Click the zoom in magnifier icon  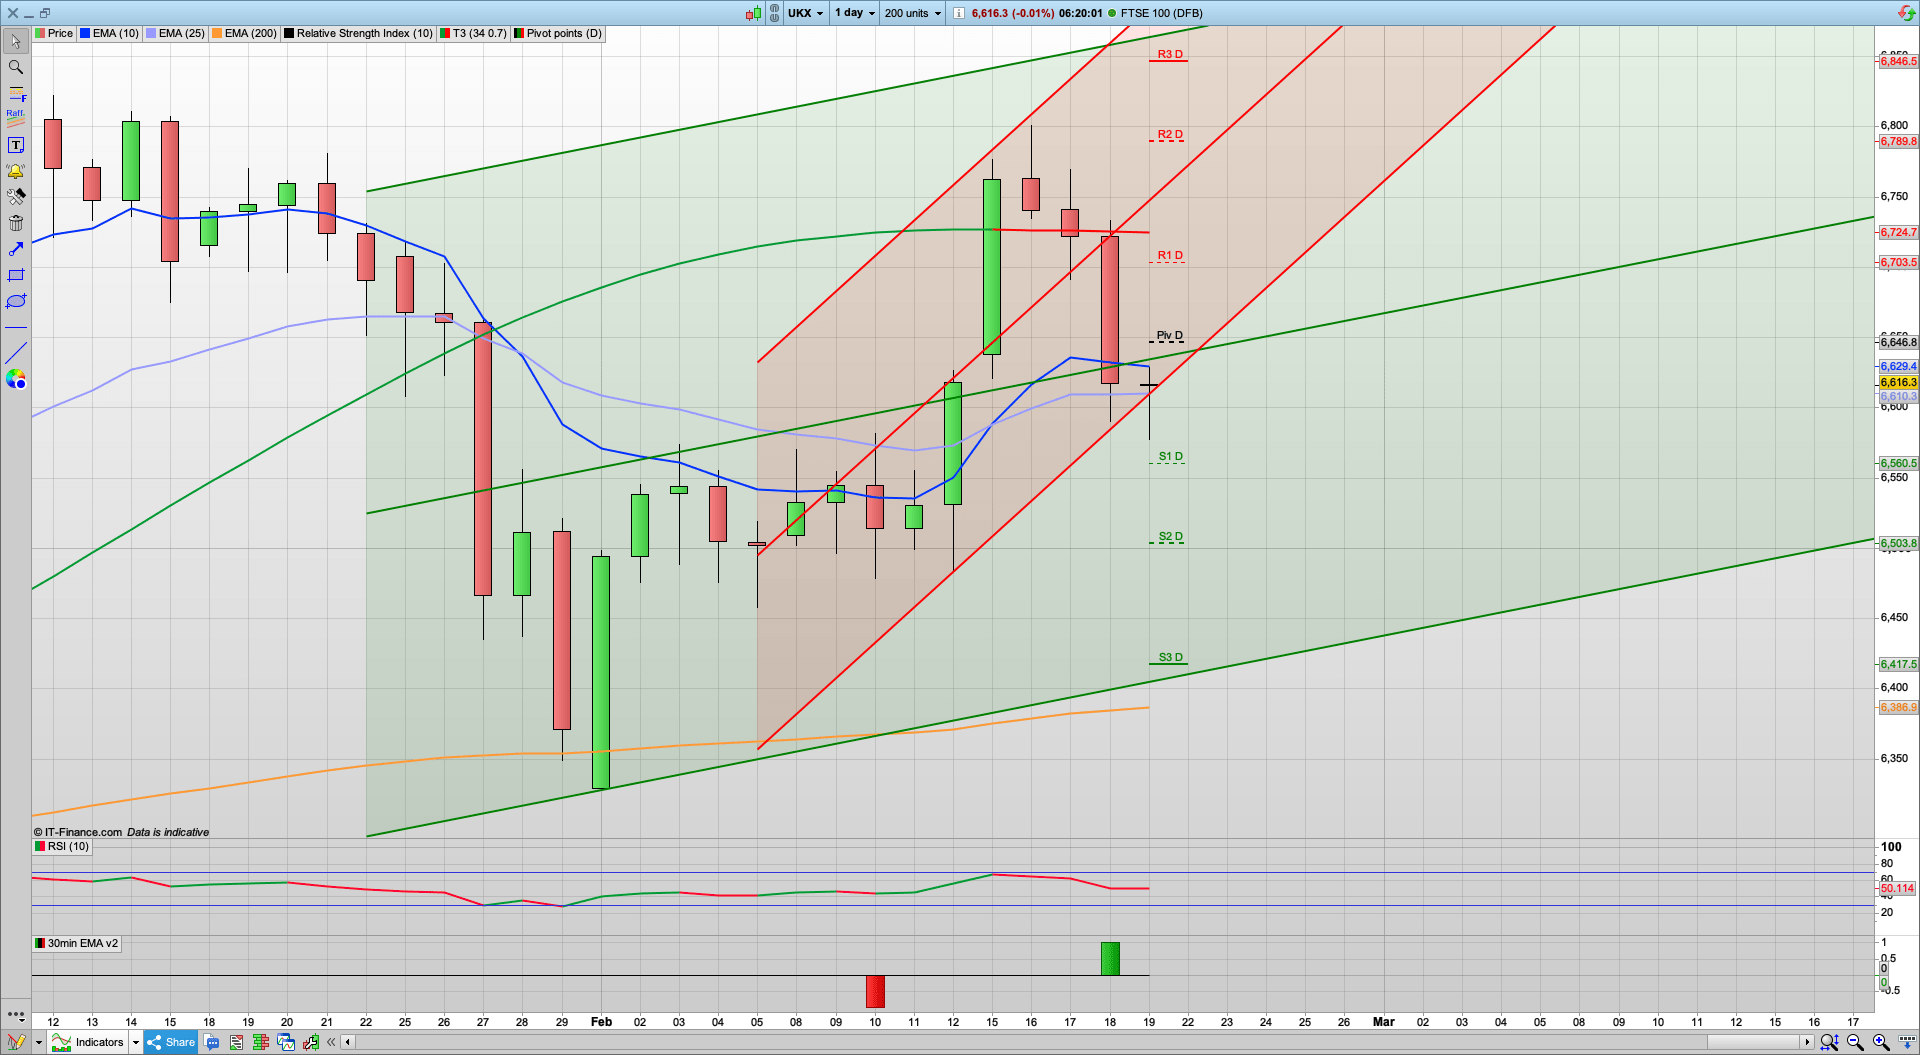pos(1880,1042)
